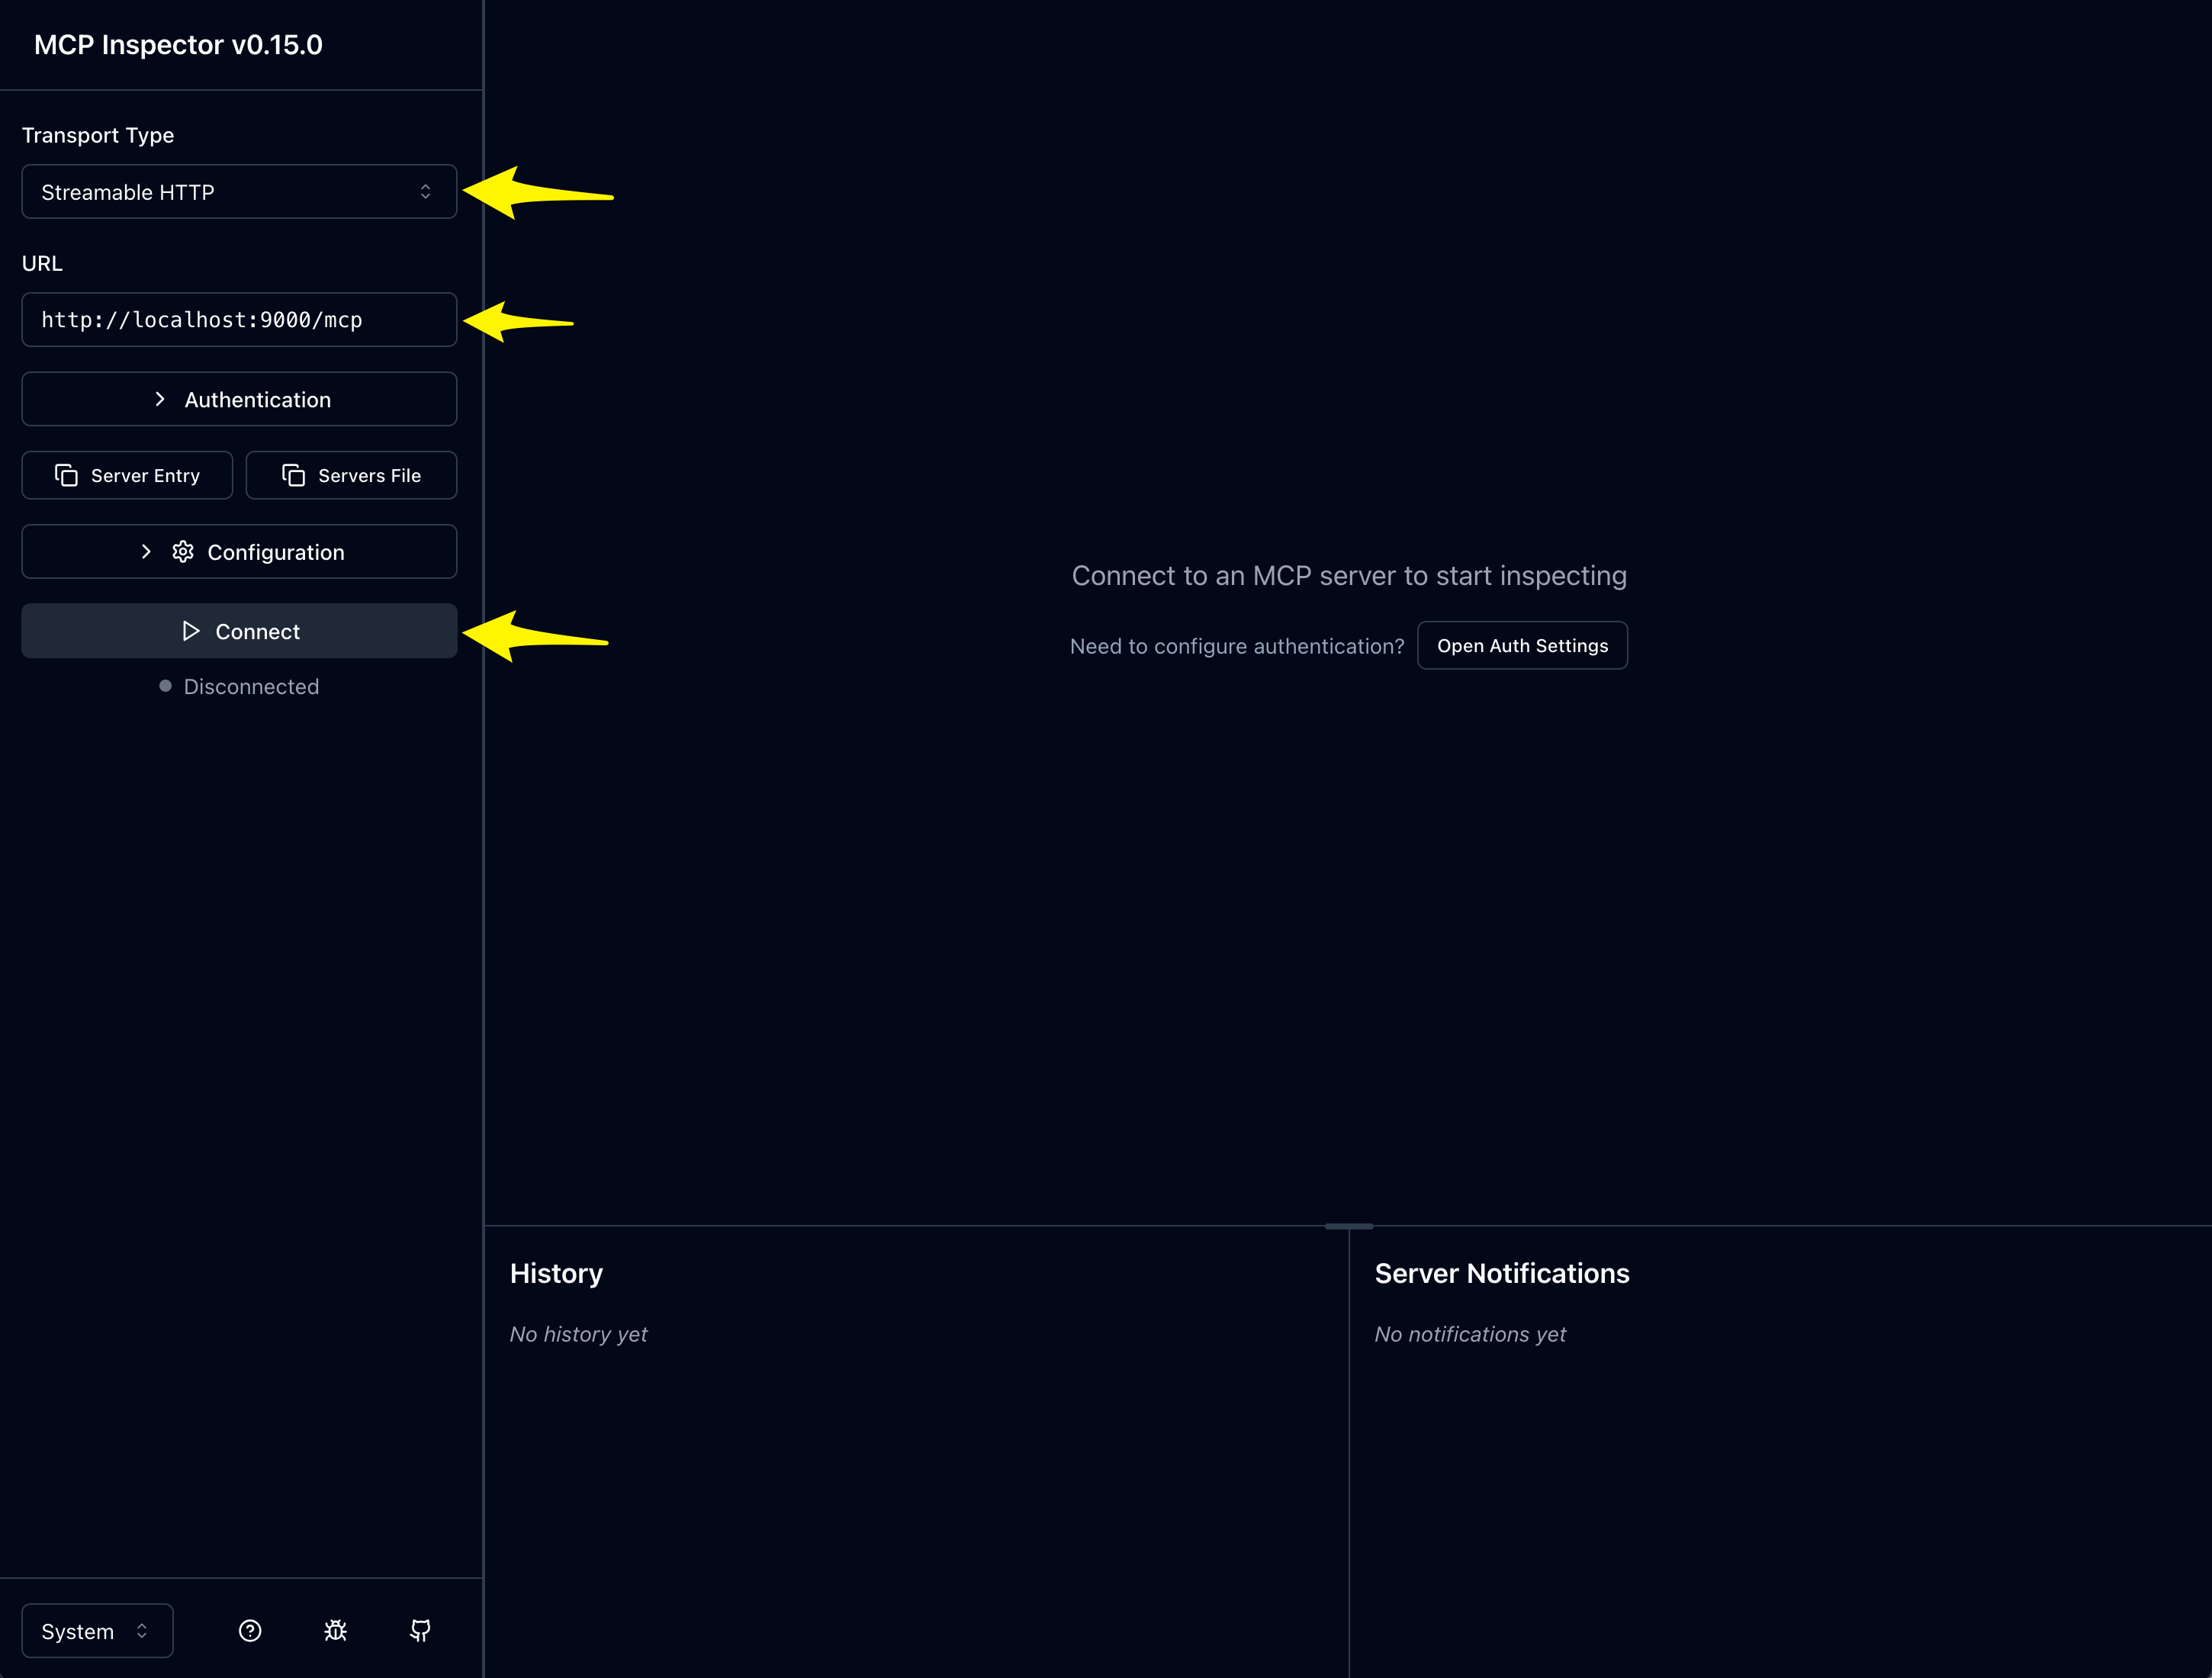This screenshot has height=1678, width=2212.
Task: Open the help question-mark icon
Action: pyautogui.click(x=250, y=1631)
